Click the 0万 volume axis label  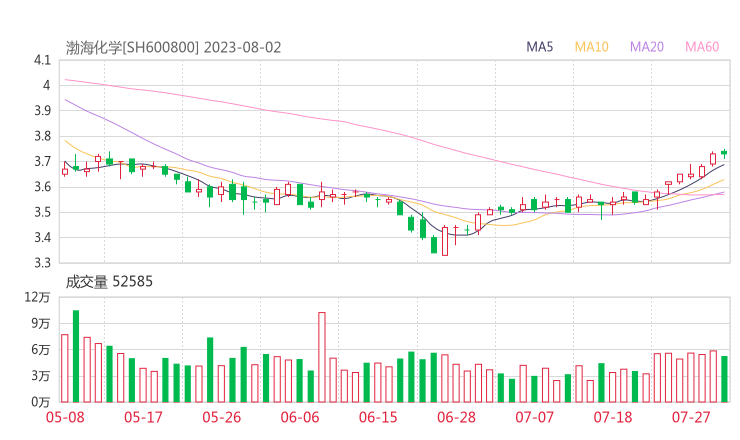tap(41, 402)
